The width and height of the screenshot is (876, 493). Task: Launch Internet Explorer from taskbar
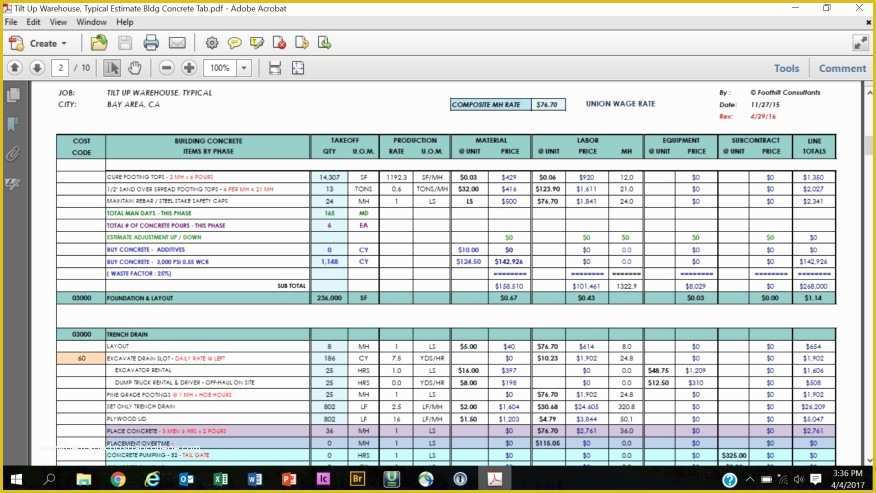[152, 479]
